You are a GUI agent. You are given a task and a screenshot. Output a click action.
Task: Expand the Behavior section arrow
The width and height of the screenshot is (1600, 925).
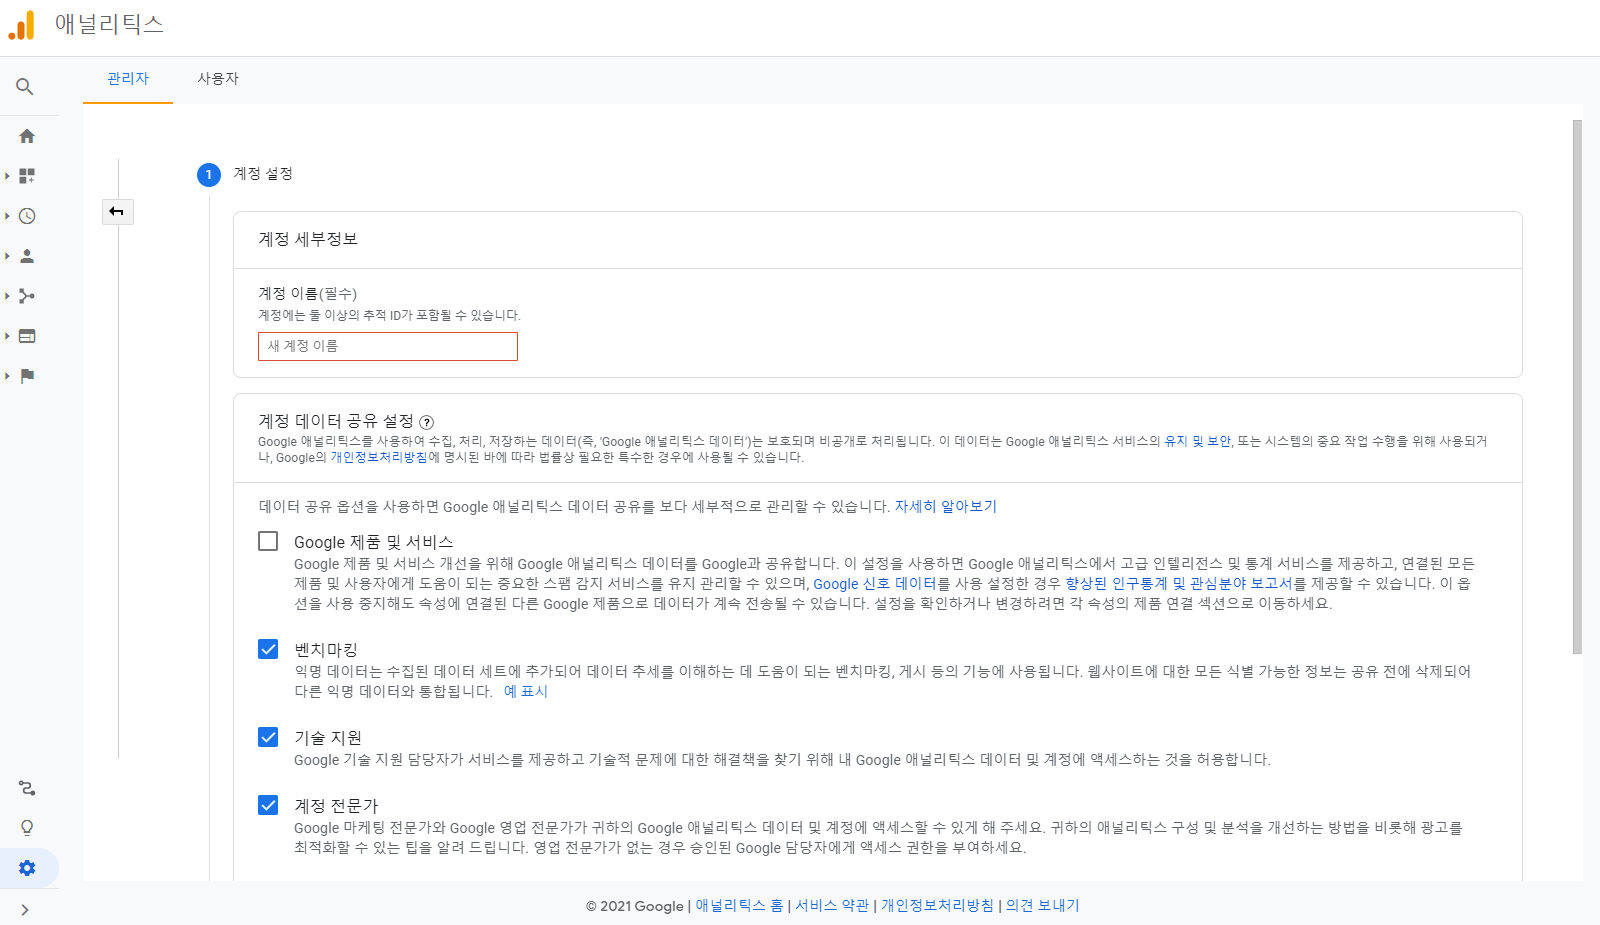pos(7,336)
